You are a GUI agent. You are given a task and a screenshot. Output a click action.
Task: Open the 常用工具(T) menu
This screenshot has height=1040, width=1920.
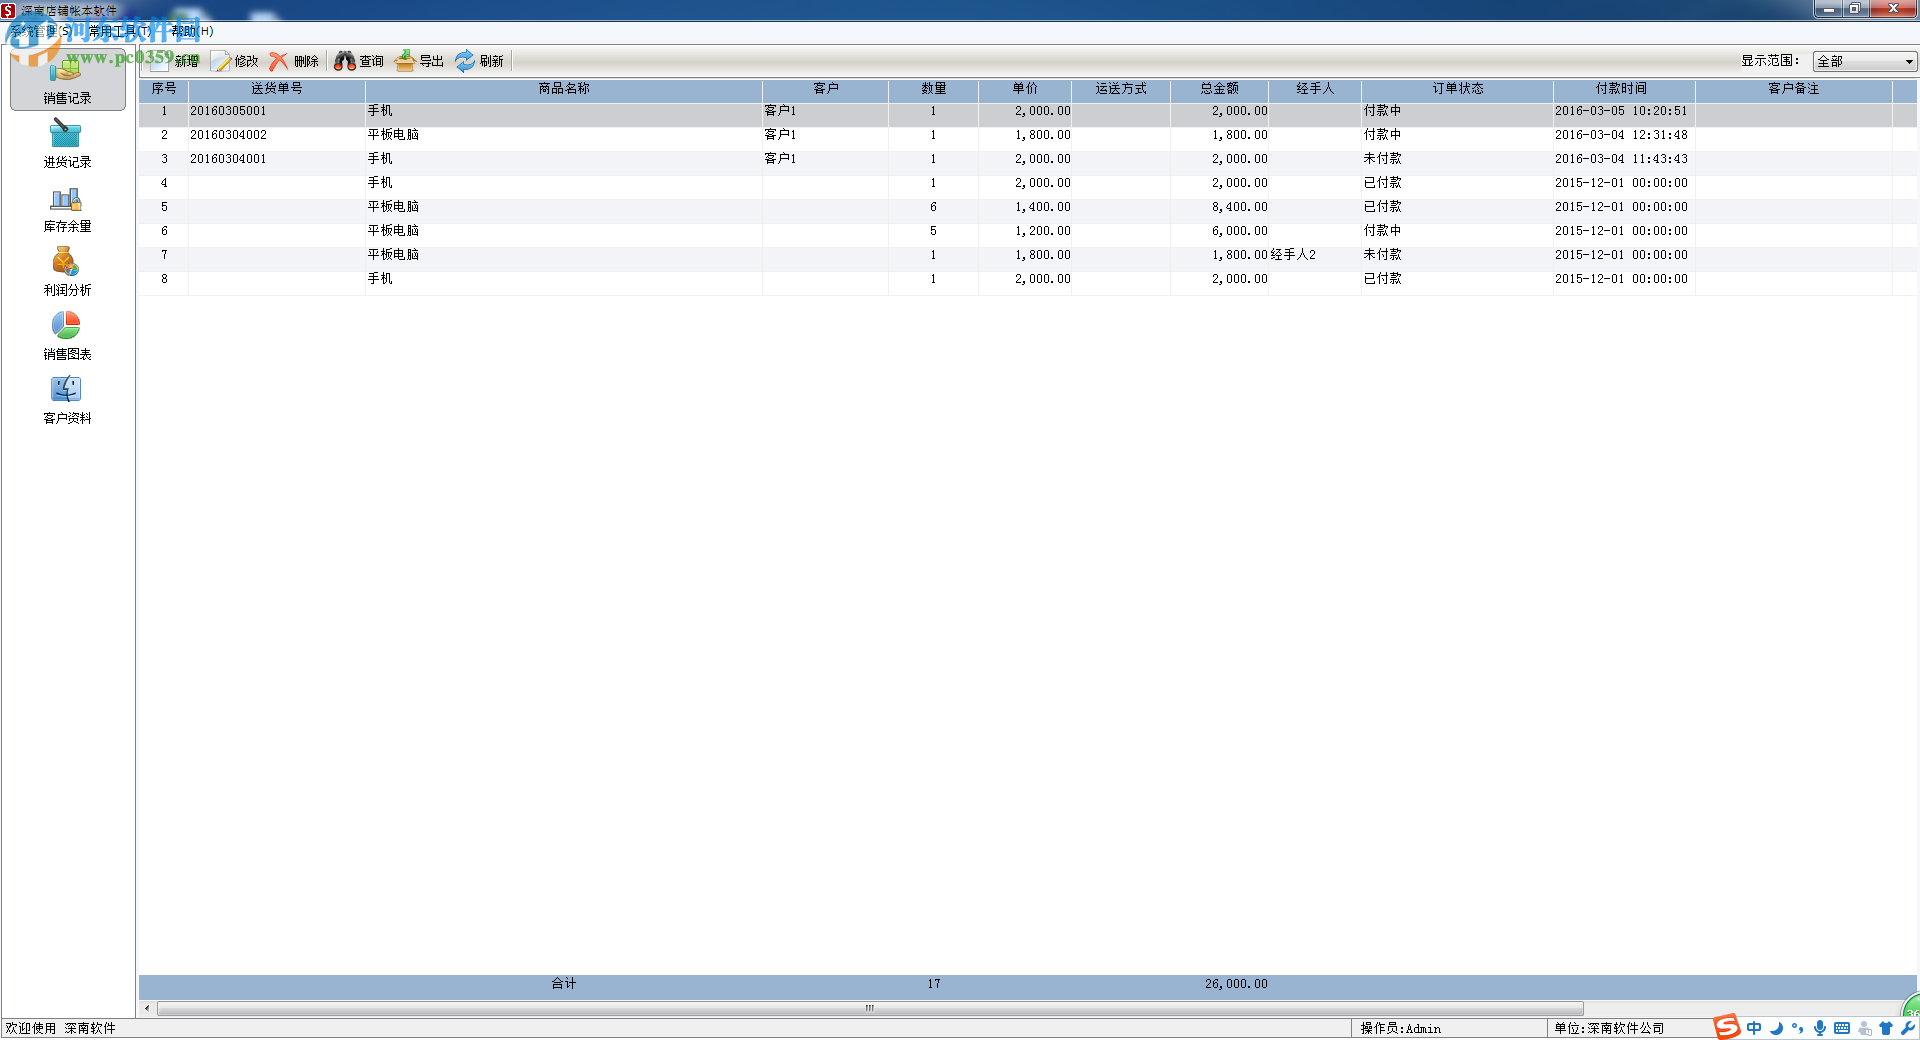point(120,31)
